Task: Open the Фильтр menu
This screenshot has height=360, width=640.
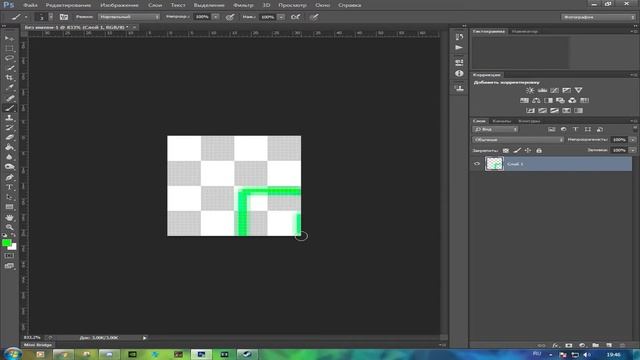Action: pos(243,5)
